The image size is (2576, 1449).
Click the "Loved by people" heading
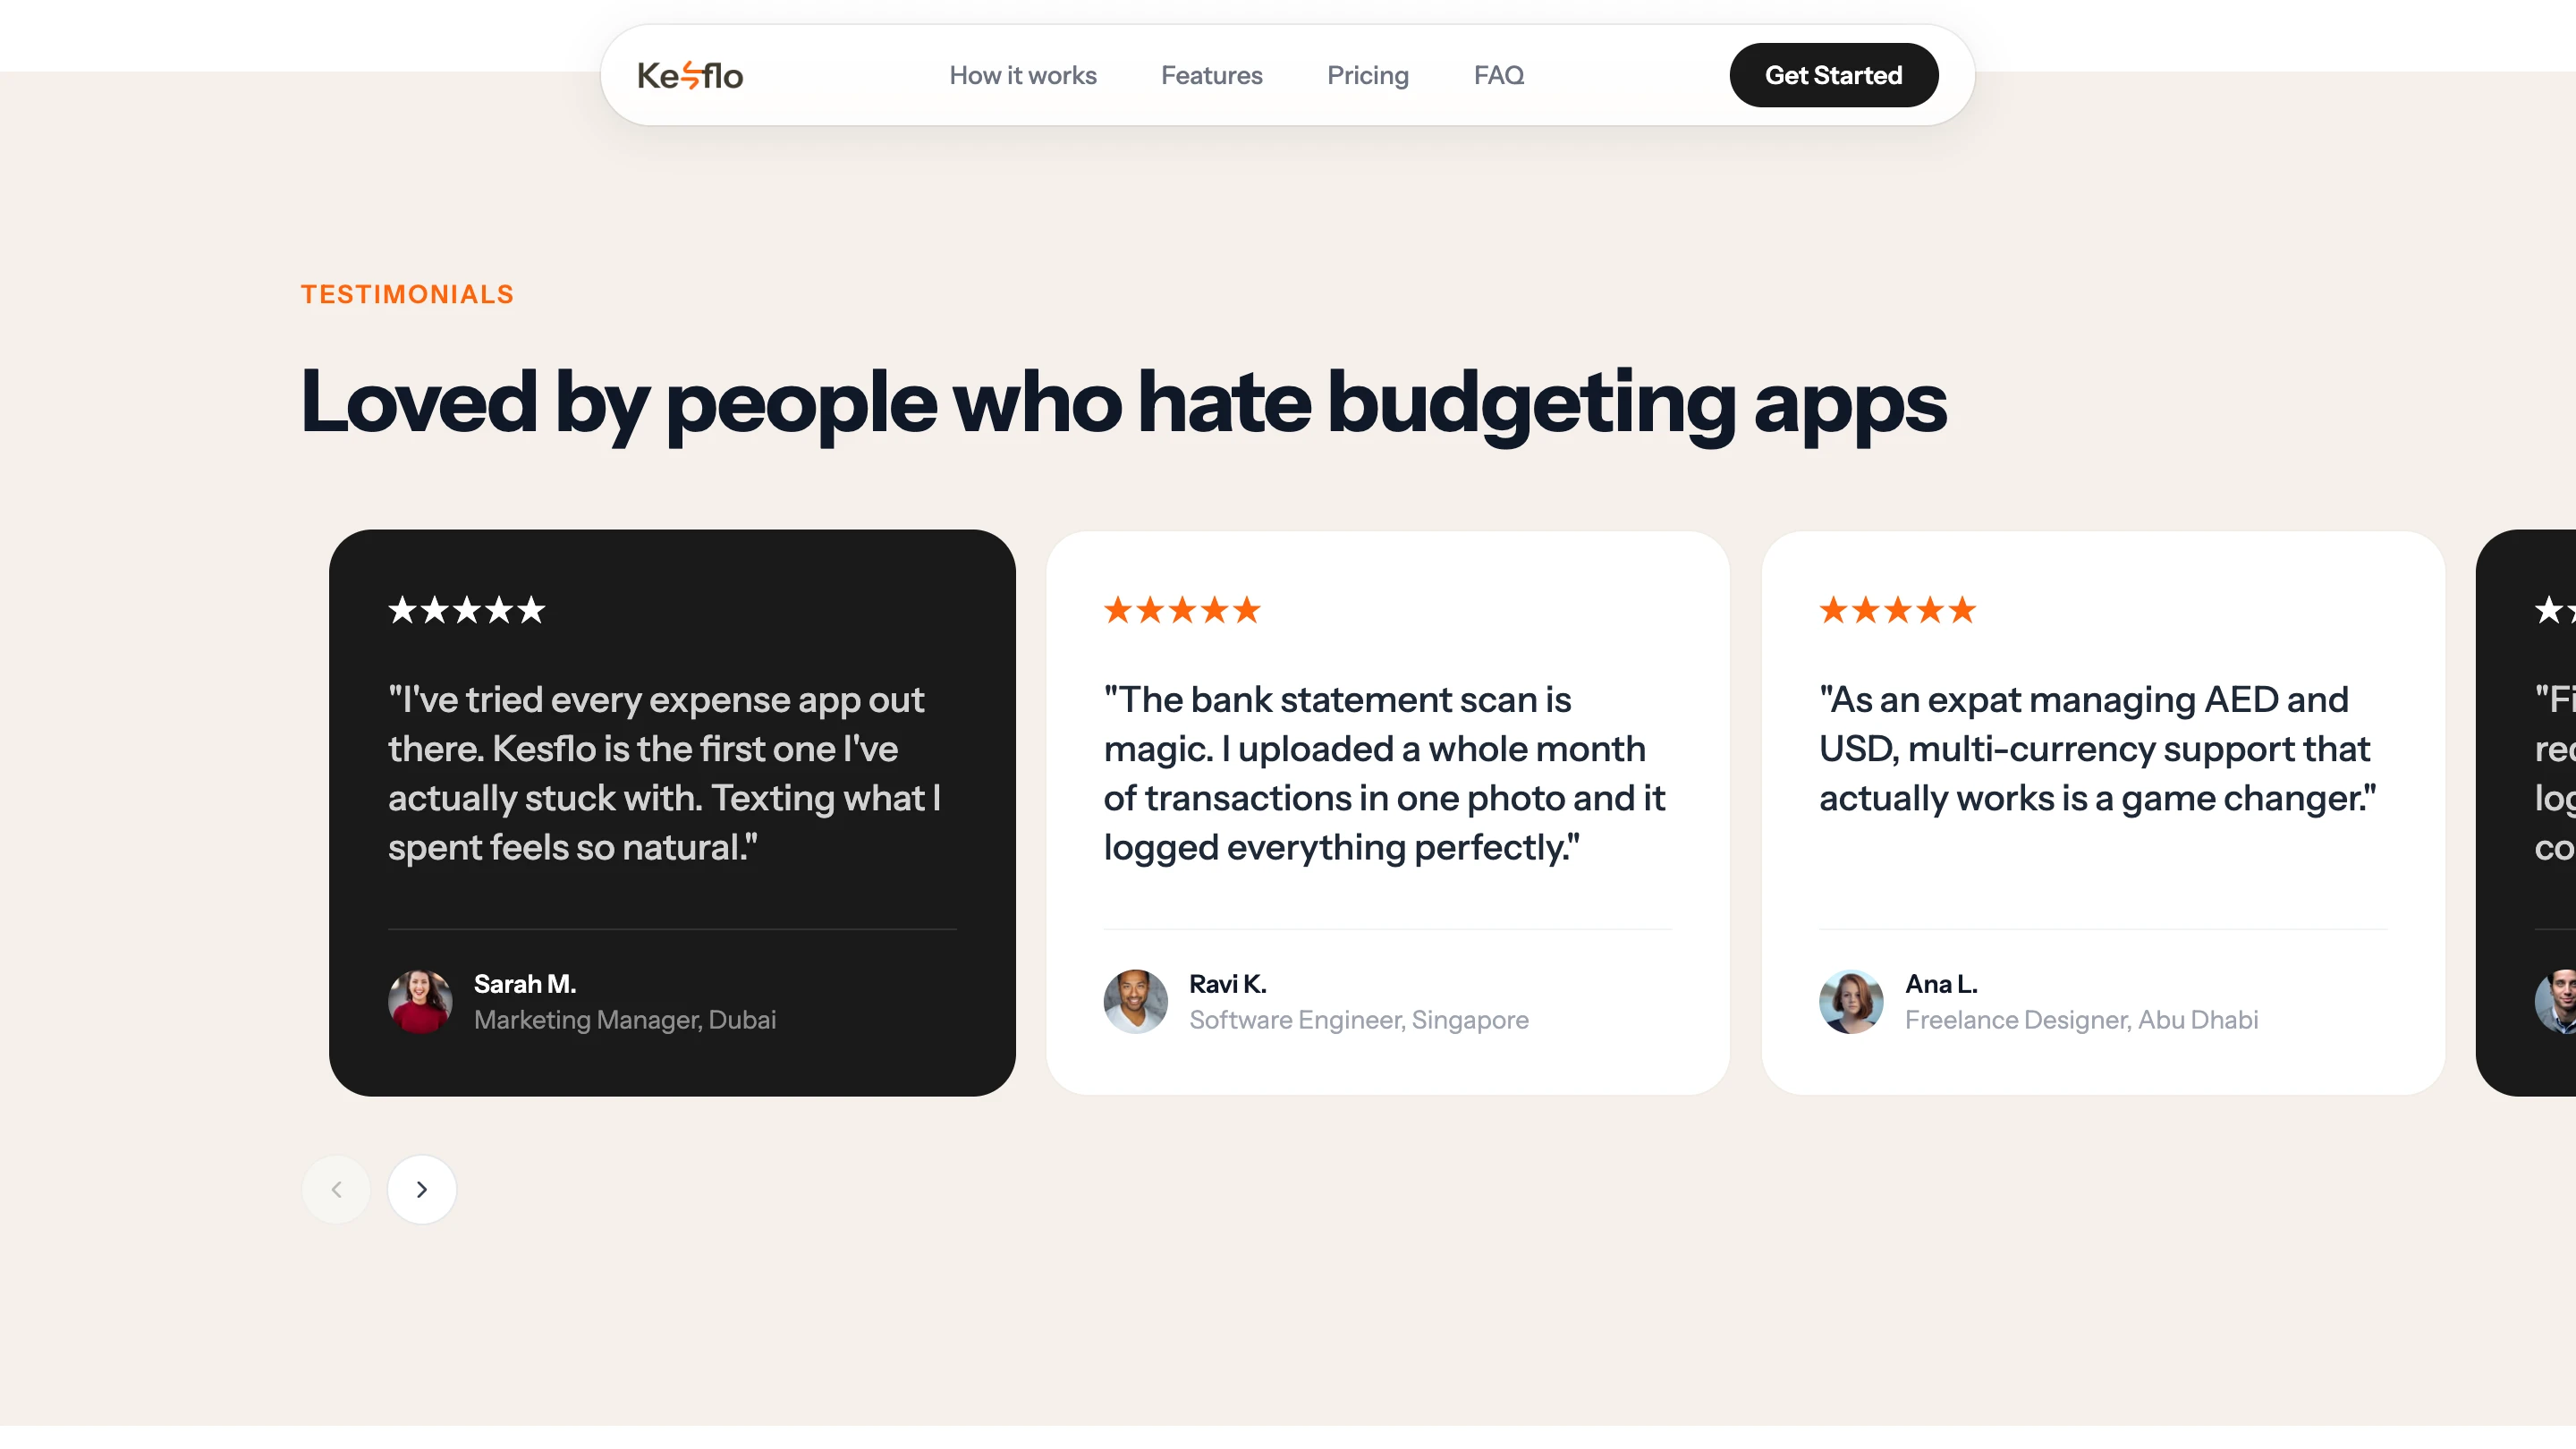tap(1123, 403)
